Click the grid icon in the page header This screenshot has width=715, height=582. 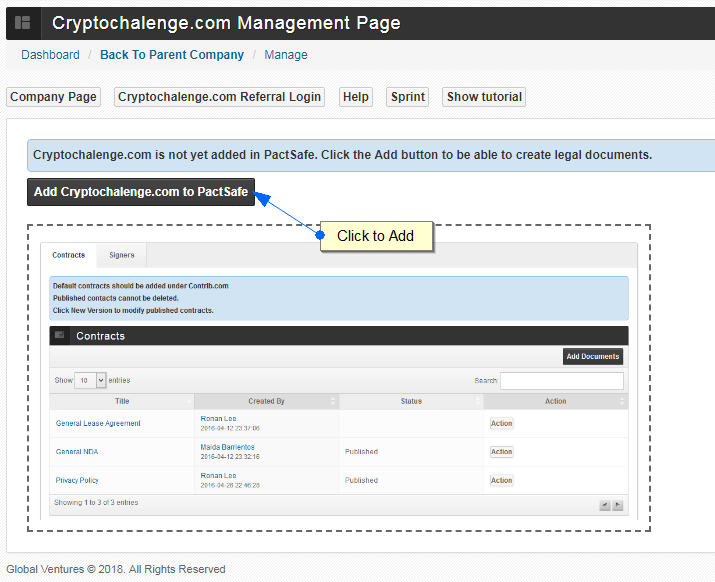tap(22, 23)
